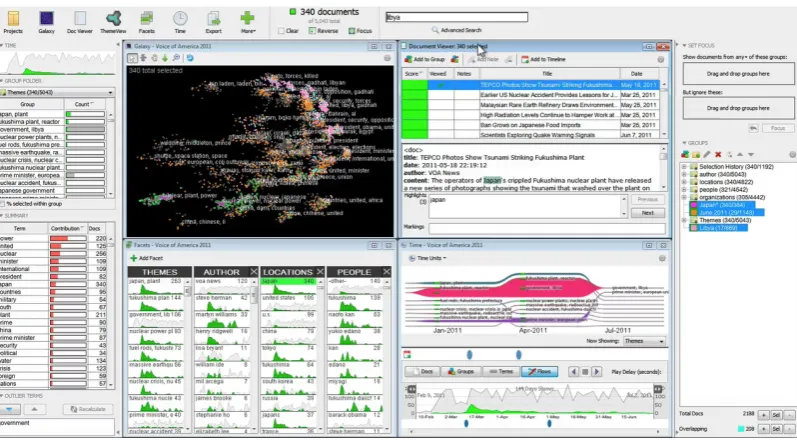This screenshot has width=797, height=440.
Task: Select the zoom magnifier tool in Galaxy
Action: click(176, 58)
